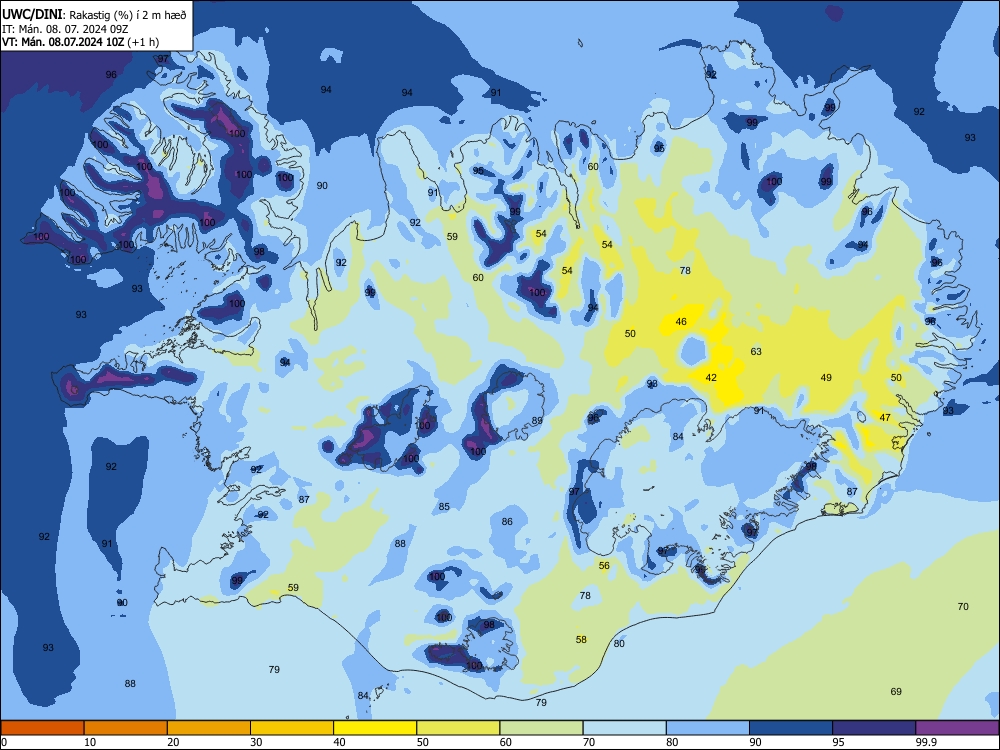Click the legend tick label '40'
This screenshot has height=750, width=1000.
pos(340,742)
